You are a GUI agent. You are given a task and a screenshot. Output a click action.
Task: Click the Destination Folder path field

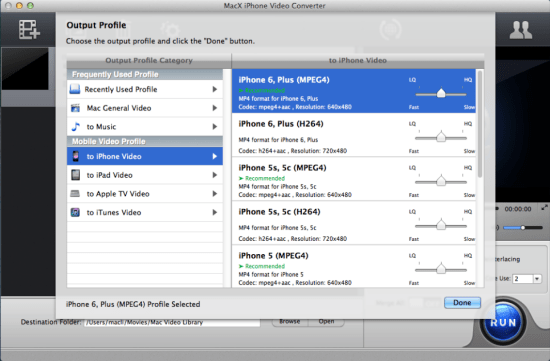[x=172, y=322]
